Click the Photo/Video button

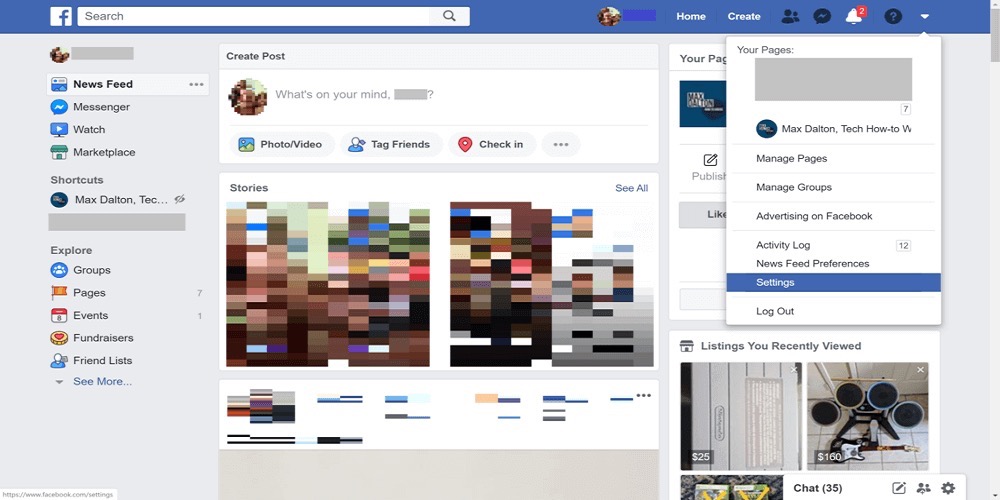click(x=281, y=145)
